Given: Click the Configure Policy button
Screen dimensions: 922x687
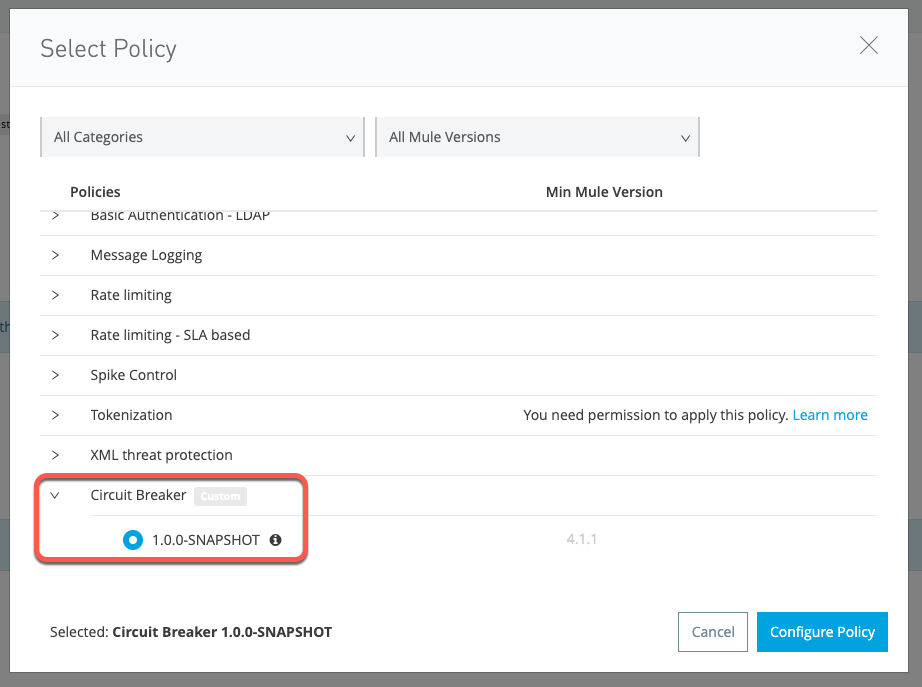Looking at the screenshot, I should 822,632.
